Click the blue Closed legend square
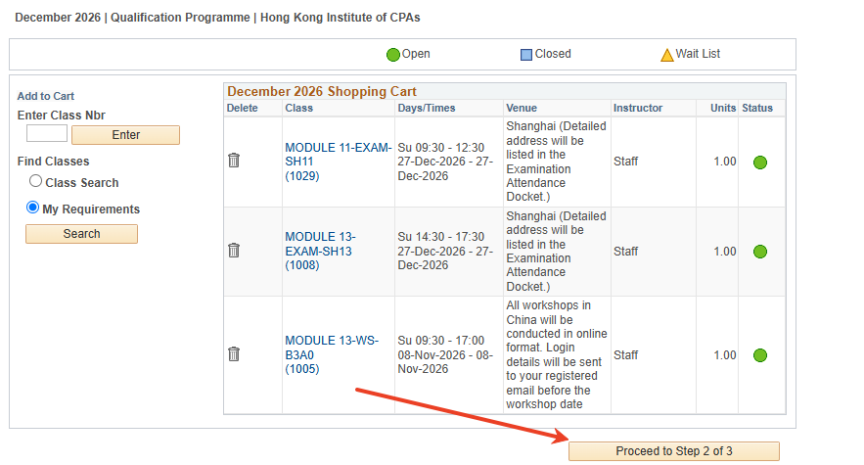 pyautogui.click(x=526, y=55)
